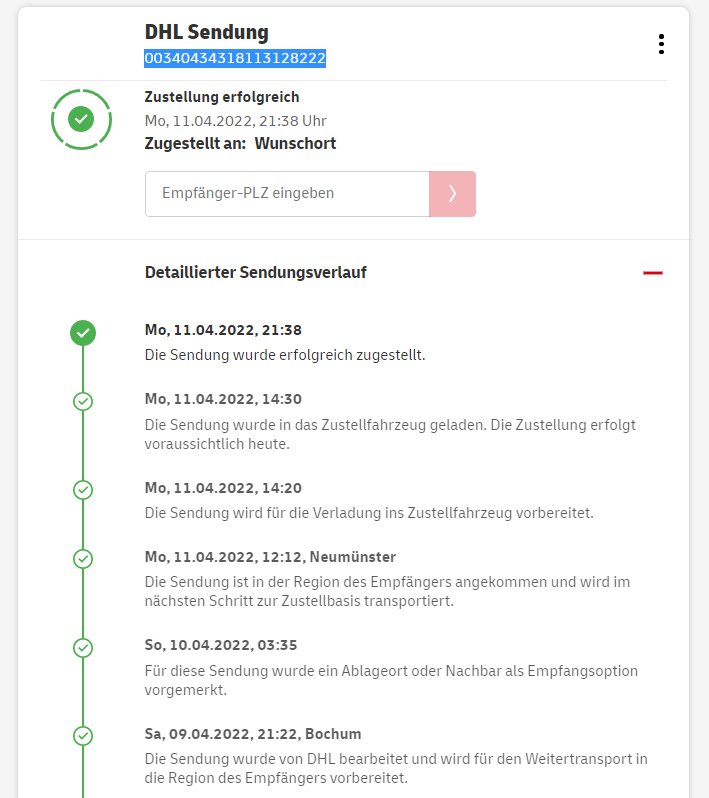Open the three-dot more options menu
Image resolution: width=709 pixels, height=798 pixels.
coord(661,44)
